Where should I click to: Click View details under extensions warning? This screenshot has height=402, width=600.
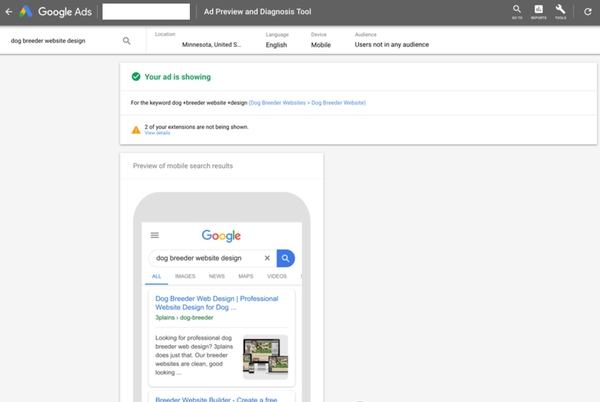pyautogui.click(x=157, y=133)
